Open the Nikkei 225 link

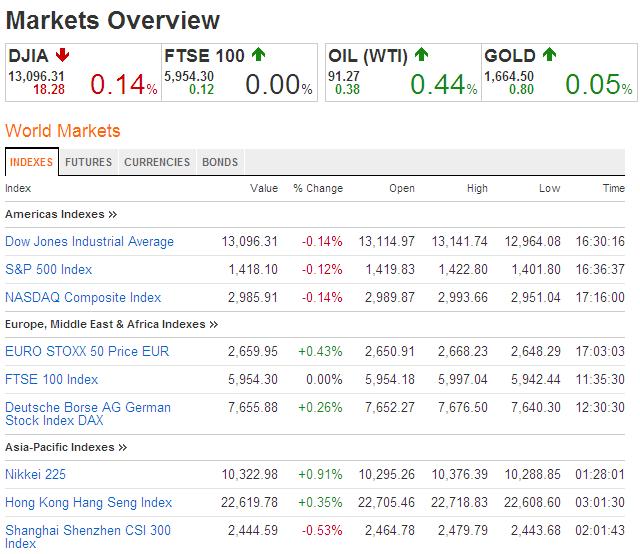[x=36, y=474]
